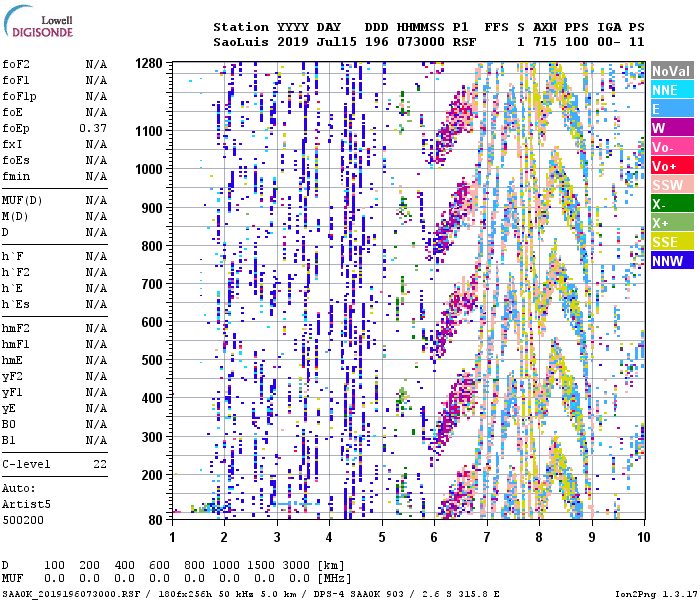Click the Lowell Digisonde logo
The height and width of the screenshot is (600, 700).
pyautogui.click(x=38, y=21)
